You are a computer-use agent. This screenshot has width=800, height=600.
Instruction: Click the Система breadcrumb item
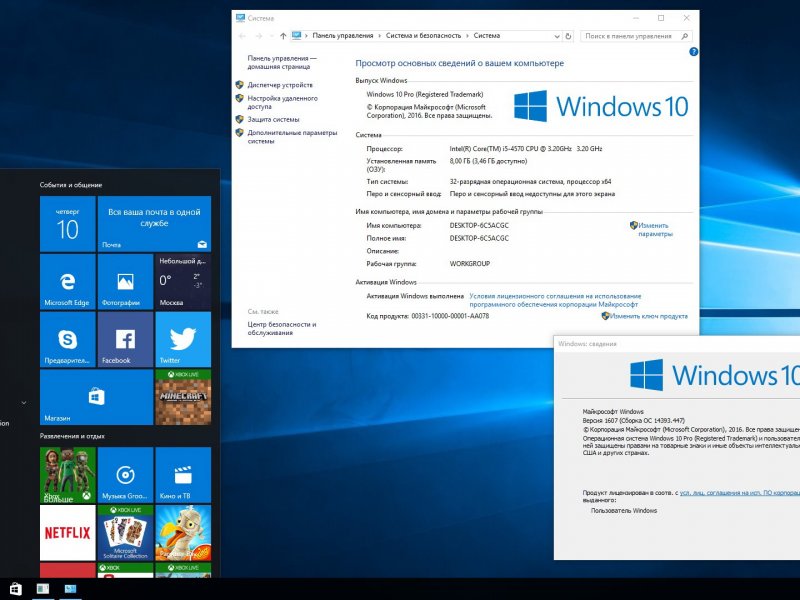click(486, 36)
